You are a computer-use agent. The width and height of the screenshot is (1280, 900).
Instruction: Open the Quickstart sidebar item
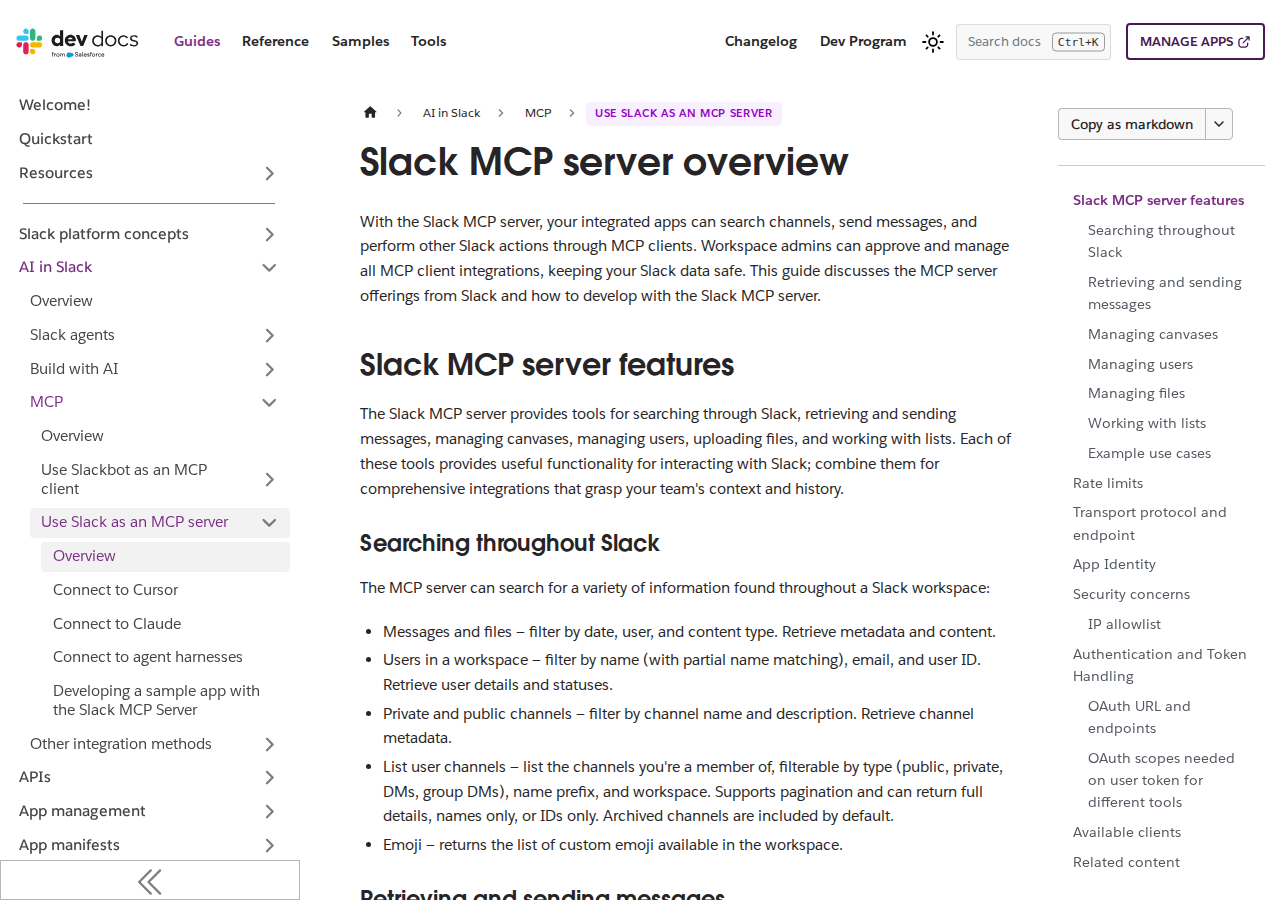click(56, 139)
